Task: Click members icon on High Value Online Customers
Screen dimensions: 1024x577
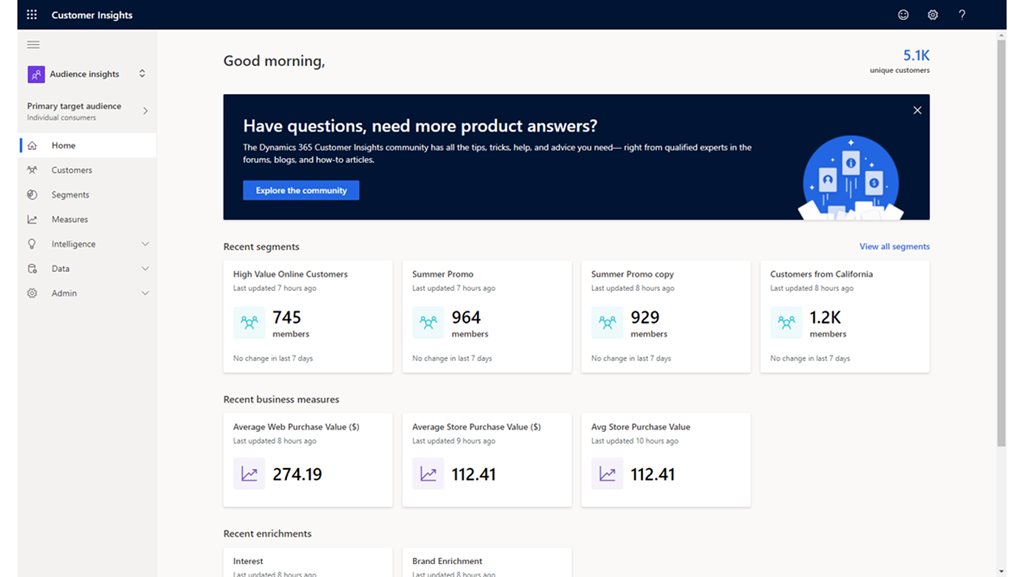Action: (249, 322)
